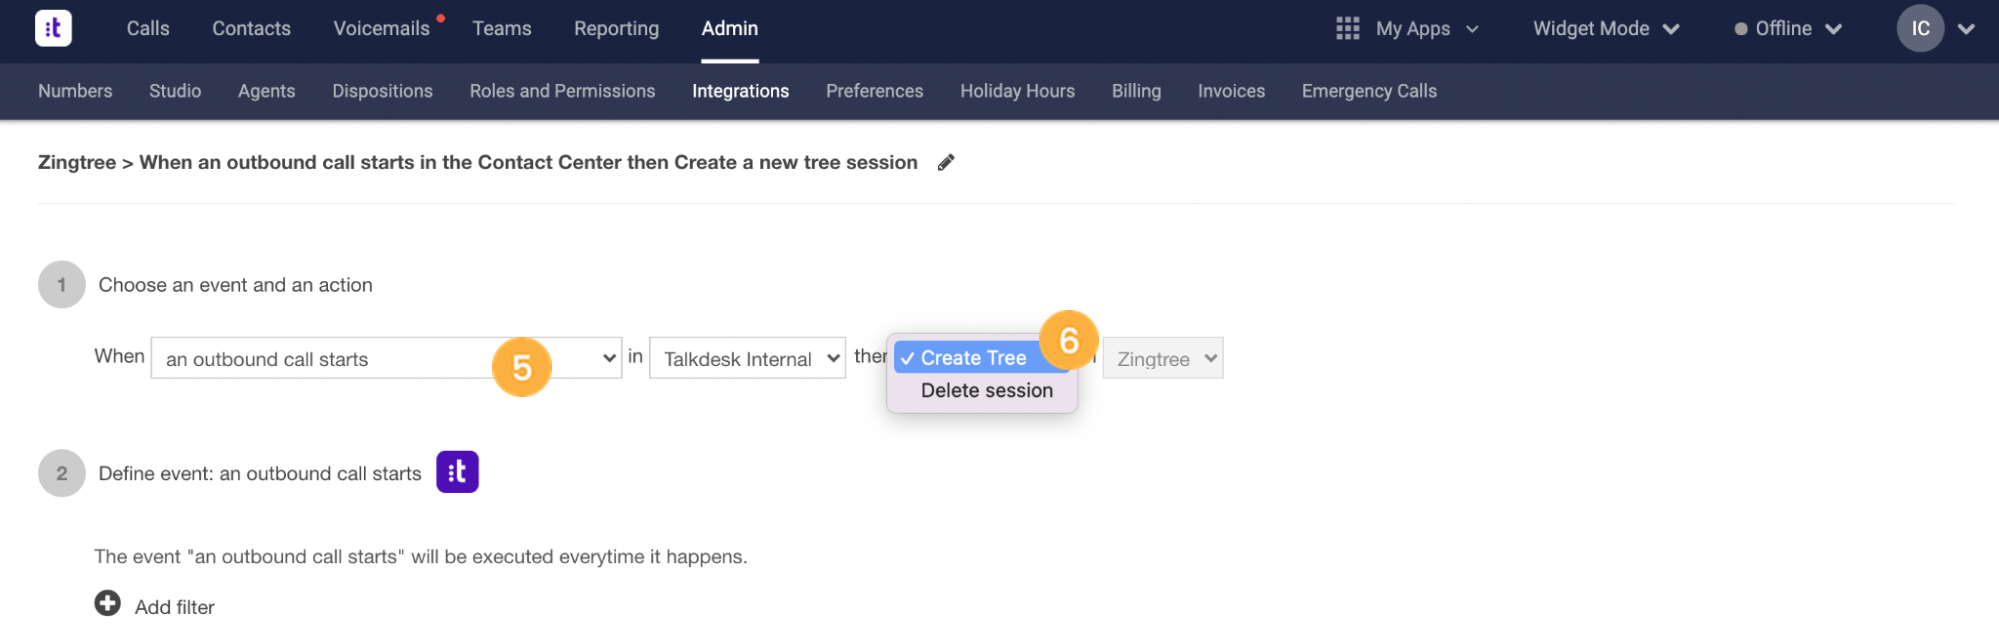Screen dimensions: 1999x643
Task: Expand the account menu chevron beside IC
Action: pyautogui.click(x=1966, y=29)
